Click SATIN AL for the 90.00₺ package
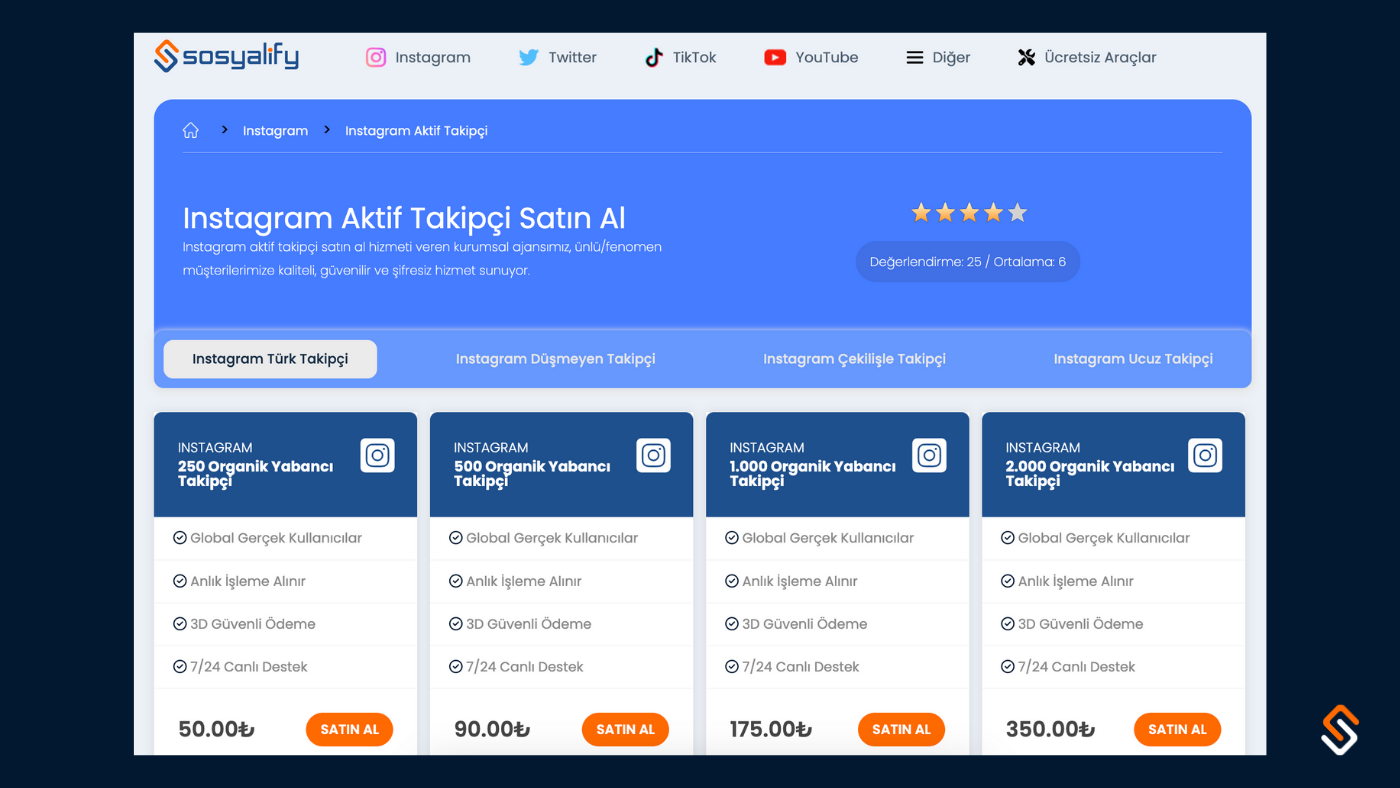 [x=625, y=729]
